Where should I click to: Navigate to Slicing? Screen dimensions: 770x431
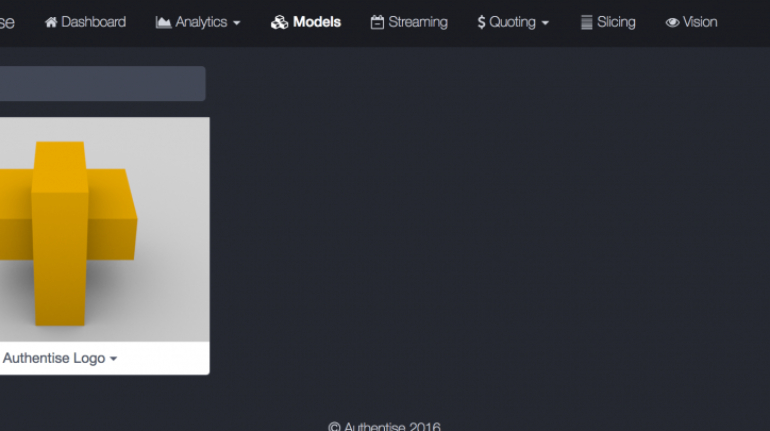(x=608, y=22)
